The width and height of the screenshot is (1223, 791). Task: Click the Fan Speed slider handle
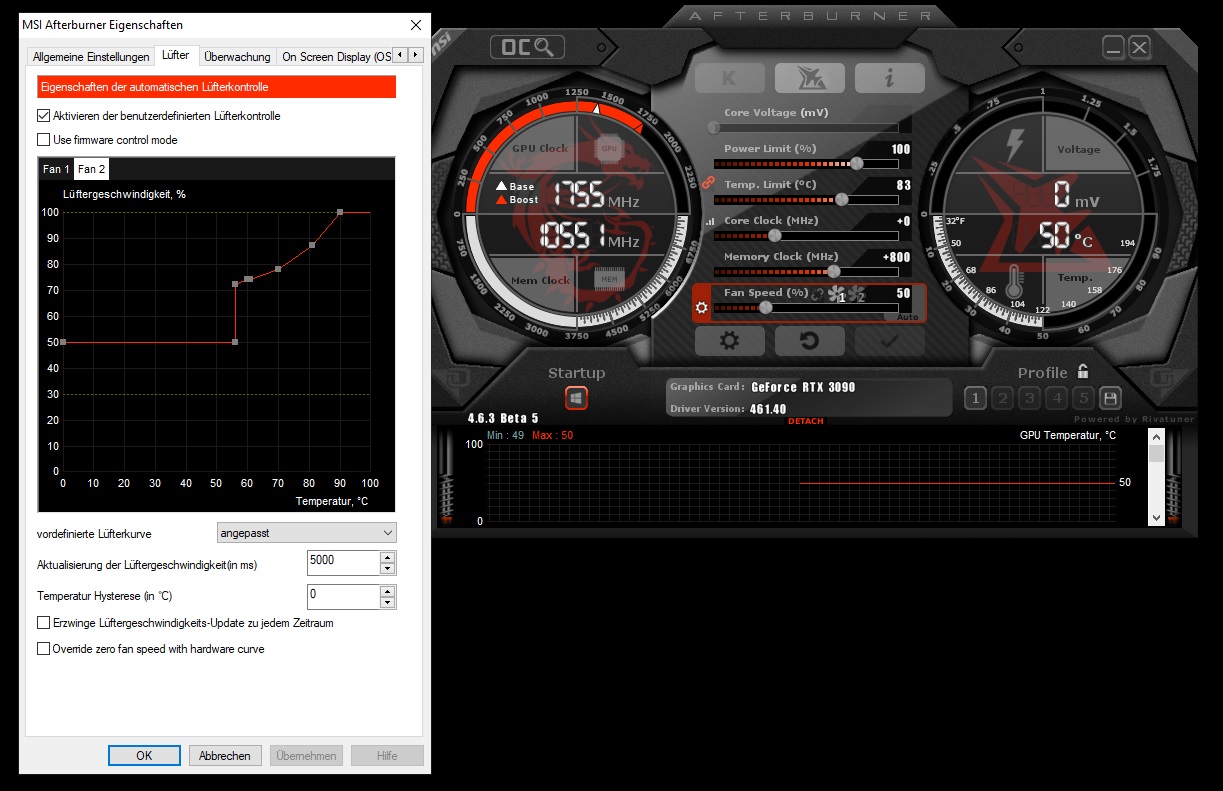pyautogui.click(x=765, y=308)
